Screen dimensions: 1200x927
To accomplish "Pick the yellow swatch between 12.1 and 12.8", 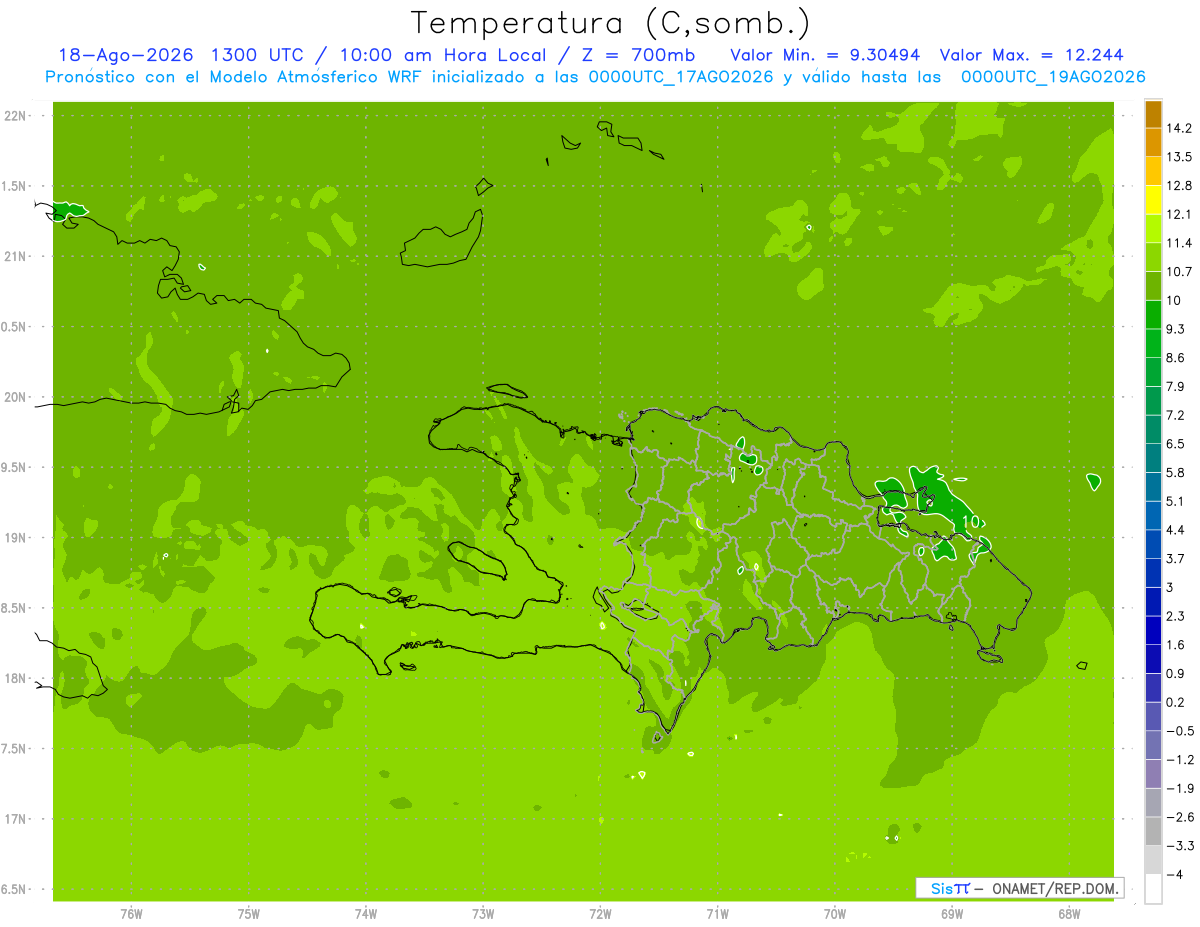I will 1153,200.
